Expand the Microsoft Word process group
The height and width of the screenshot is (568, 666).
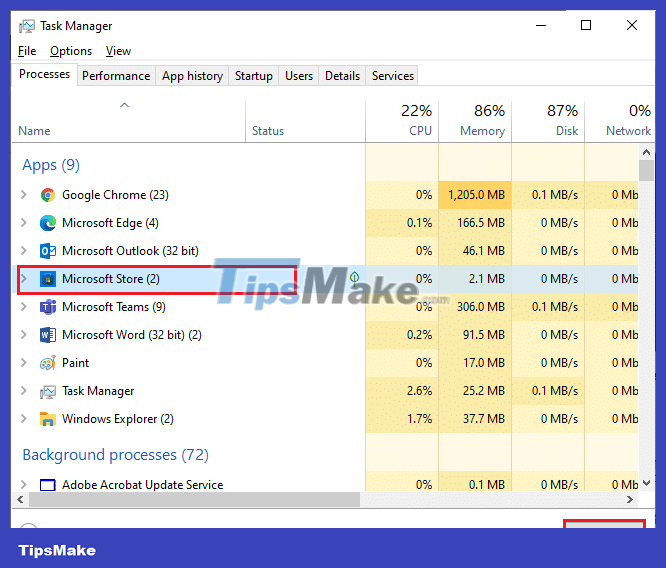(x=24, y=335)
